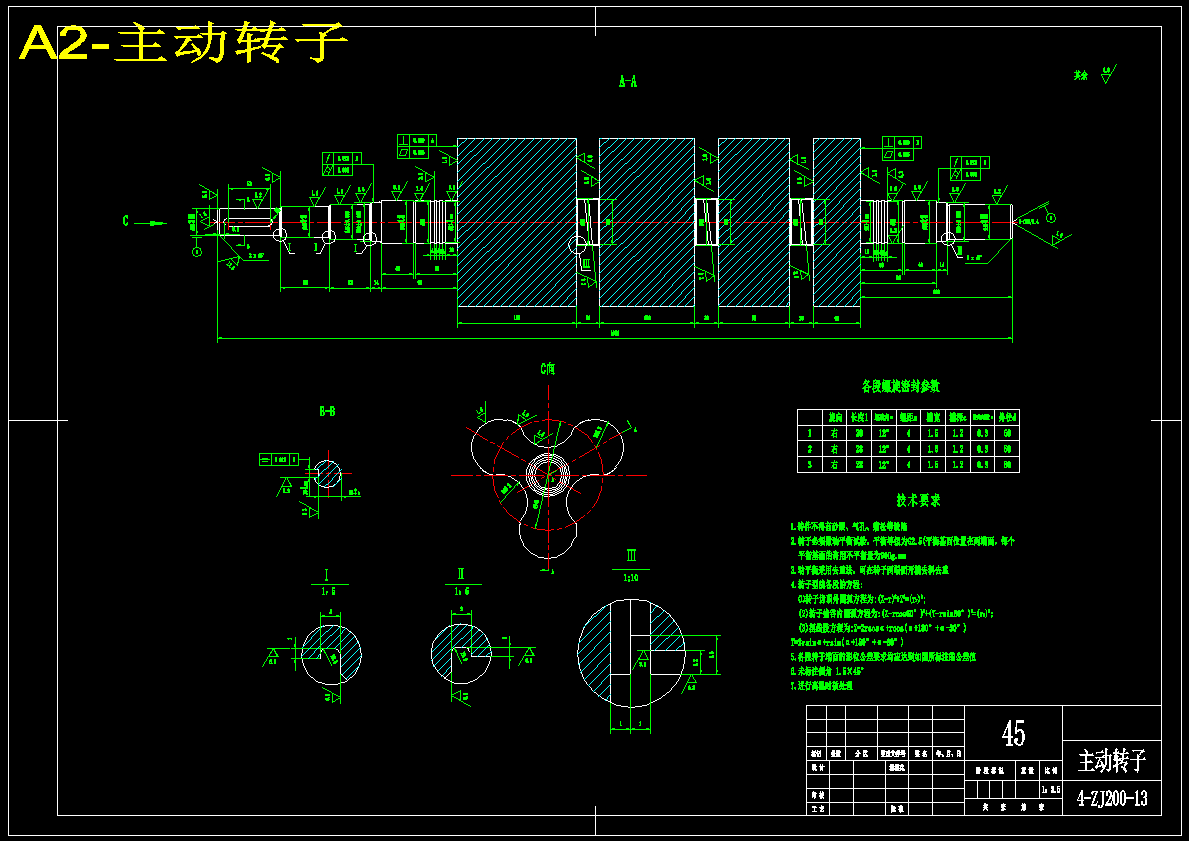Select the "B-B" section label
The height and width of the screenshot is (841, 1189).
[x=327, y=412]
